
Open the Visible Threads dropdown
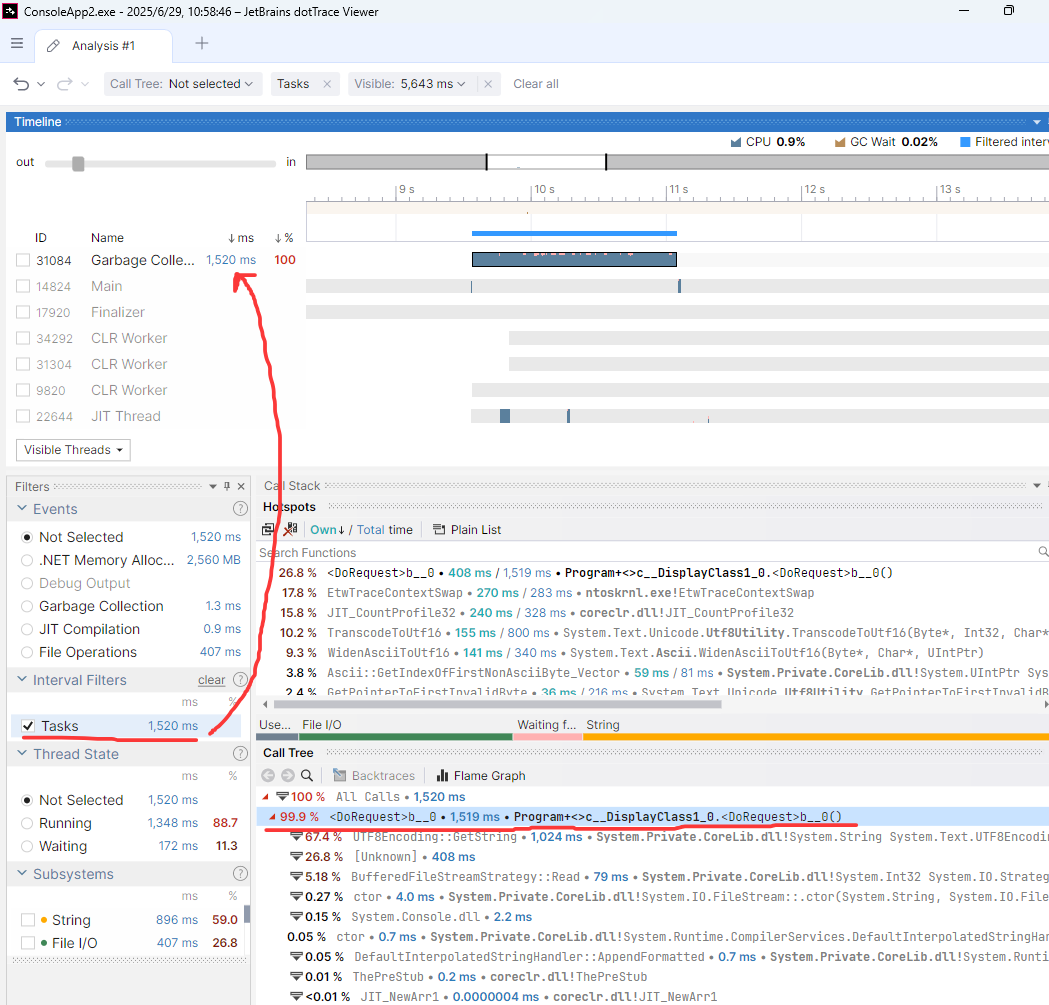click(73, 450)
